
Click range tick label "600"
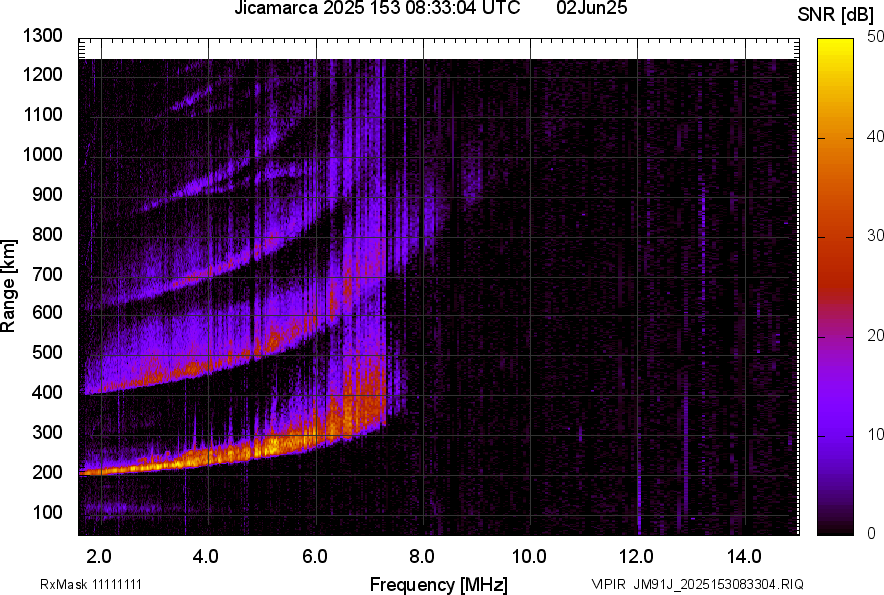tap(47, 312)
